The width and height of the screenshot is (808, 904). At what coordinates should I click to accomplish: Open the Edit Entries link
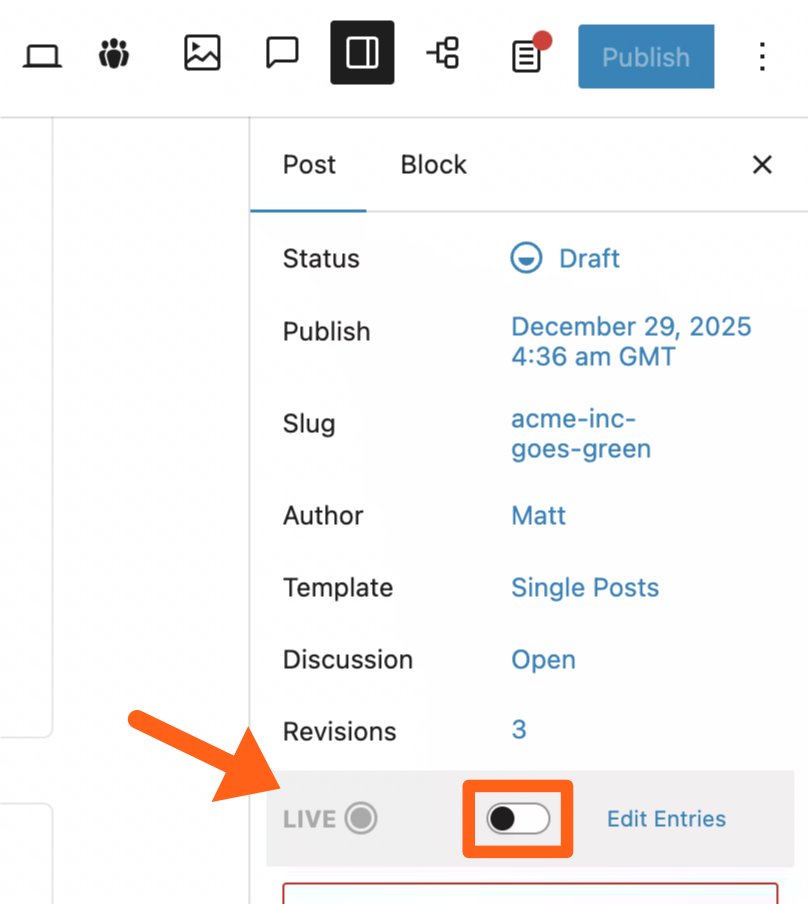tap(666, 819)
